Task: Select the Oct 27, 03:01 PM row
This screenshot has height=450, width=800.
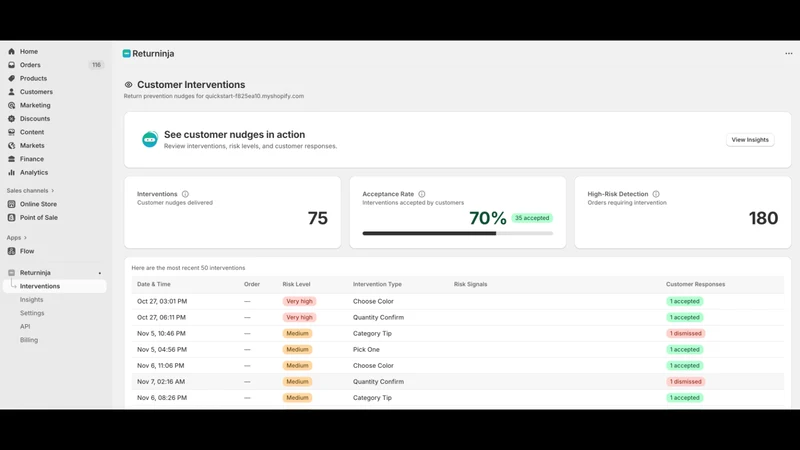Action: (x=458, y=301)
